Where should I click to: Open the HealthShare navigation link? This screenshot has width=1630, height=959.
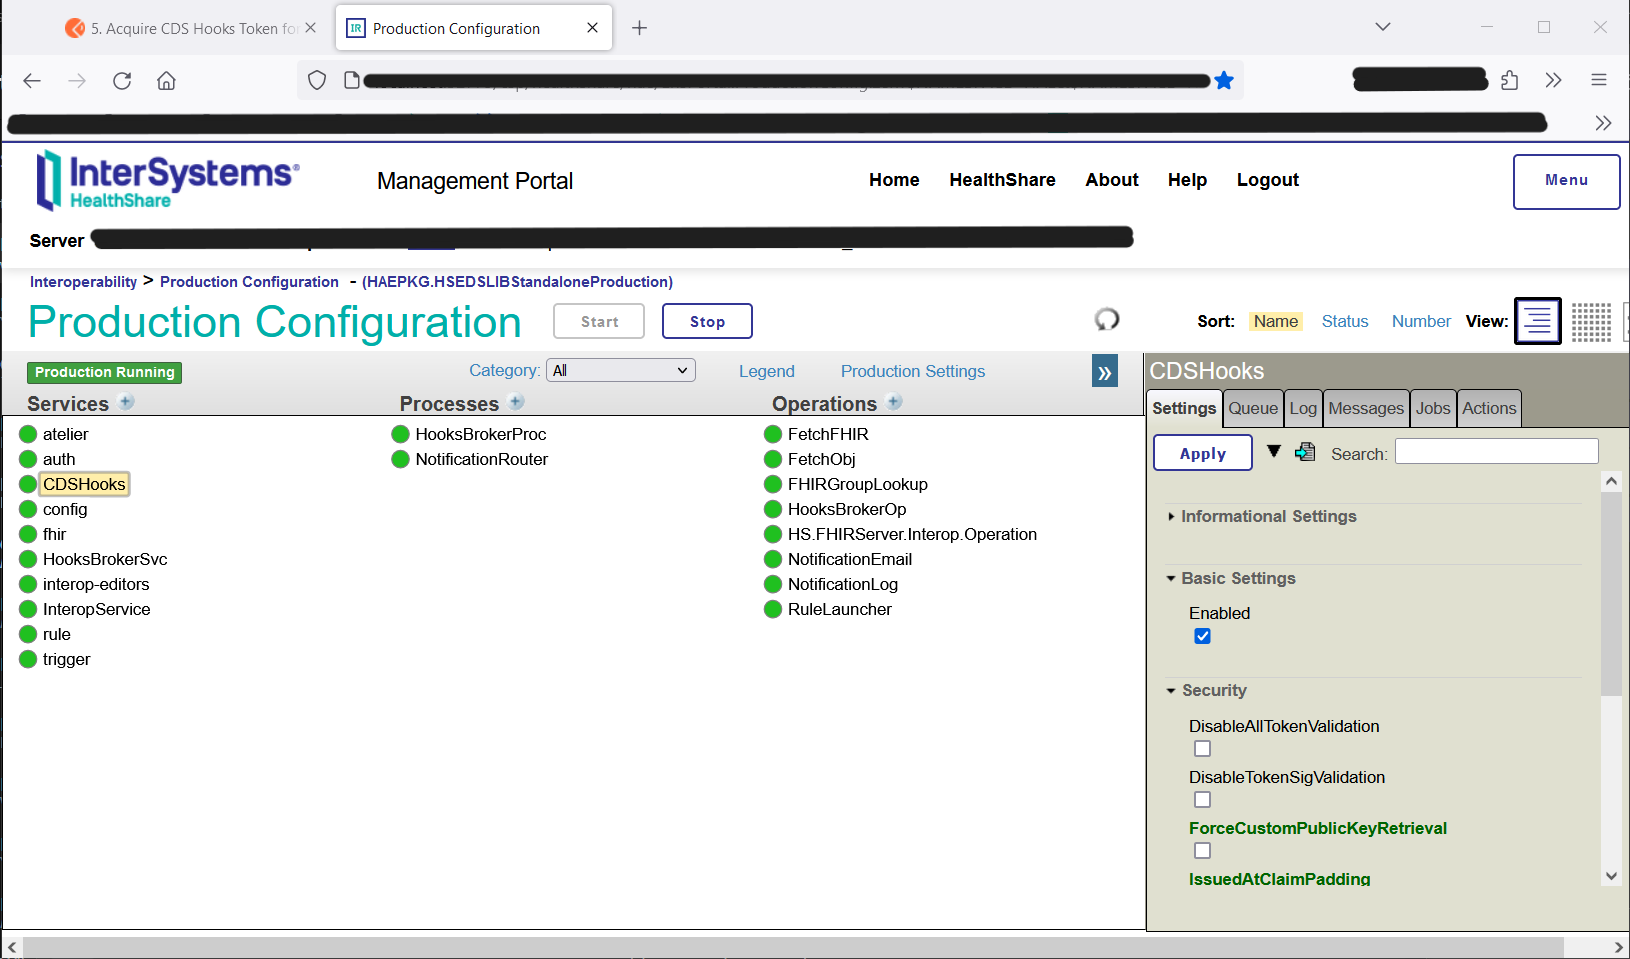(1002, 180)
